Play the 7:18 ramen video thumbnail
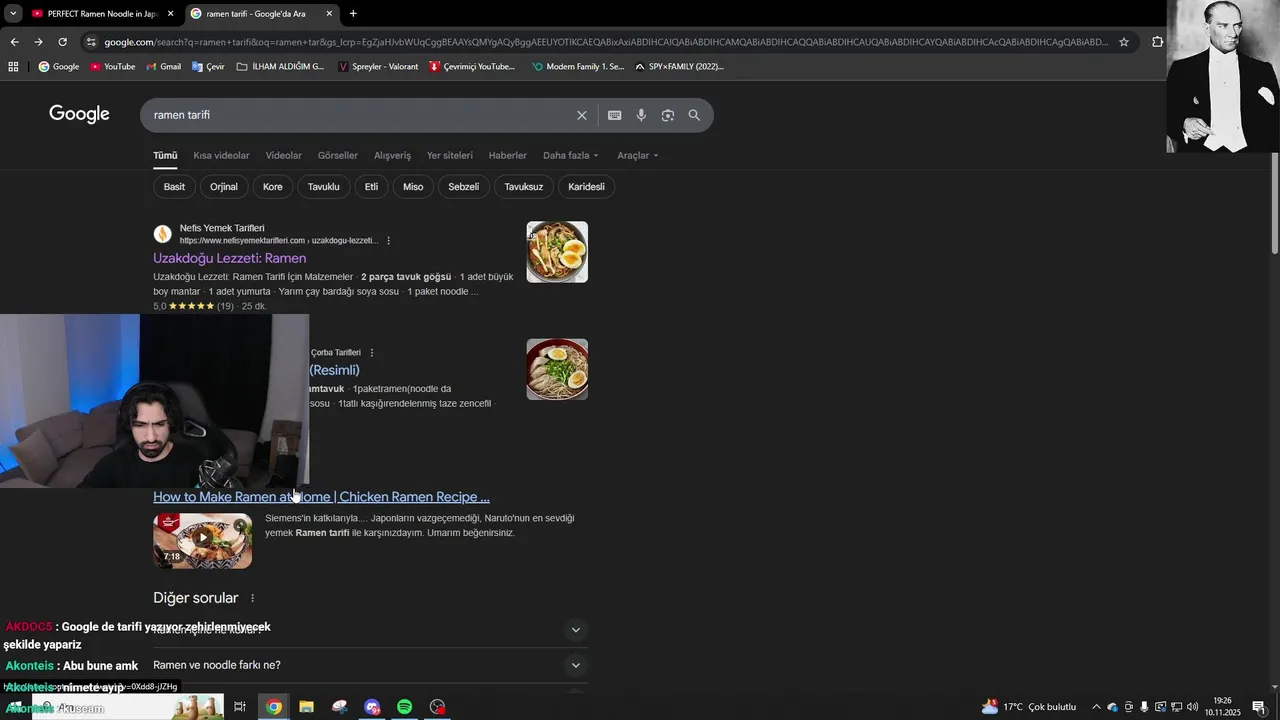The height and width of the screenshot is (720, 1280). click(x=202, y=541)
